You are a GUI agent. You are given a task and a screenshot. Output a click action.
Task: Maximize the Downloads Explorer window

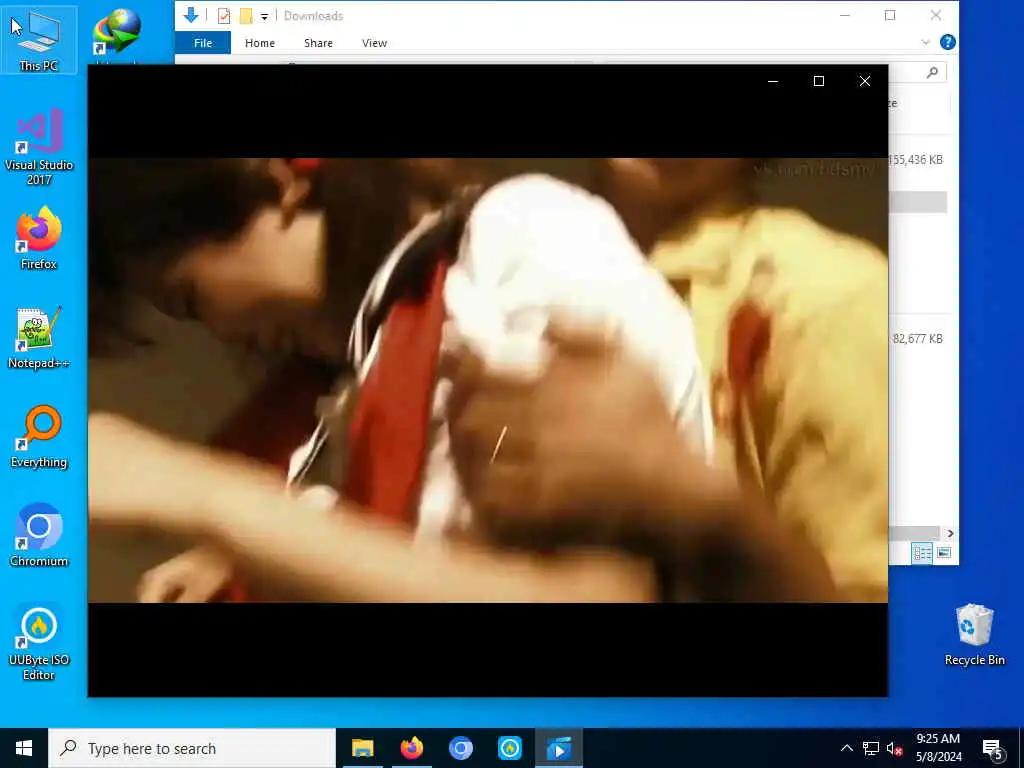pyautogui.click(x=890, y=15)
